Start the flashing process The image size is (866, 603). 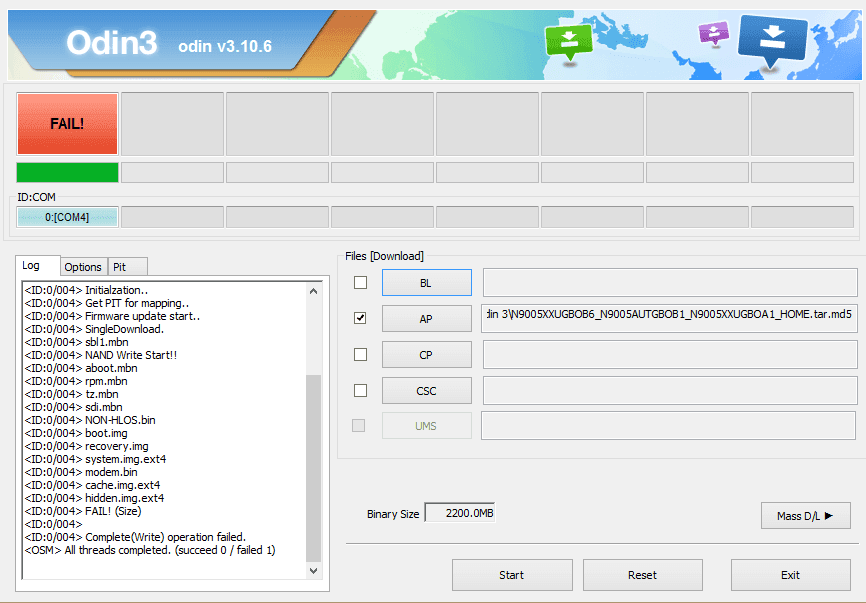click(511, 575)
